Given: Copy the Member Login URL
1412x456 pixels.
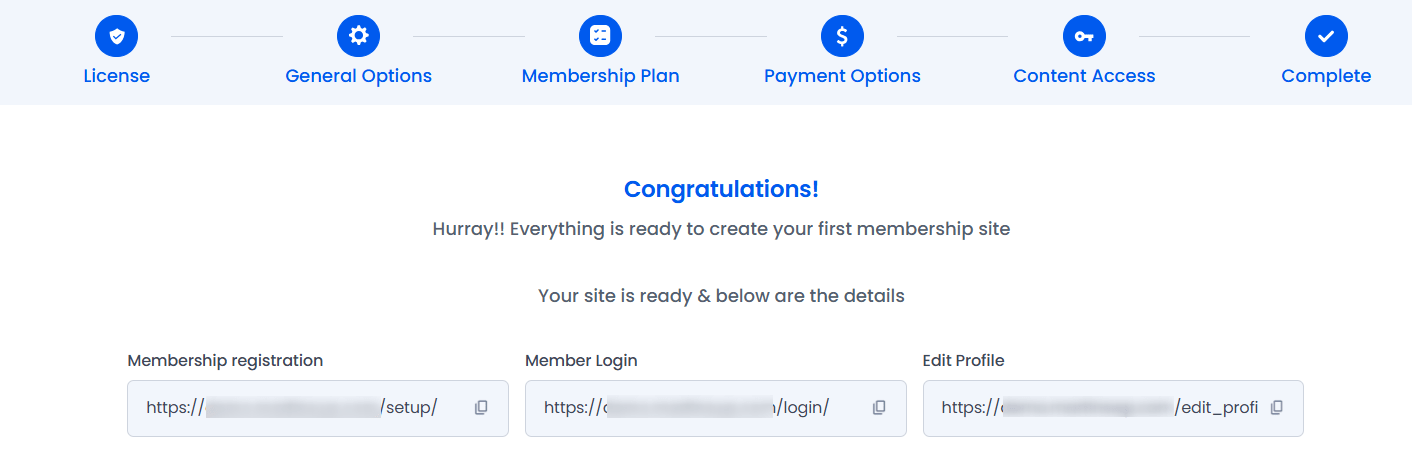Looking at the screenshot, I should (x=879, y=408).
